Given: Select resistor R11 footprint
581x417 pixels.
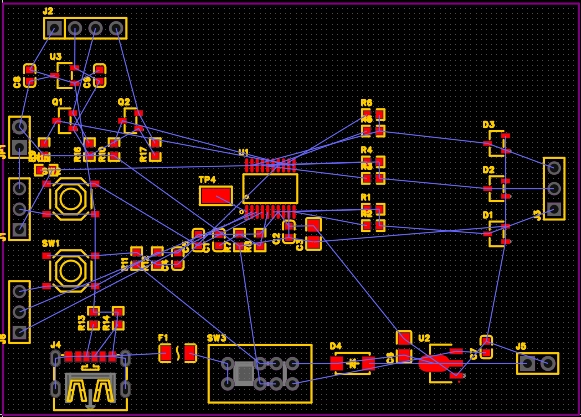Looking at the screenshot, I should coord(137,258).
